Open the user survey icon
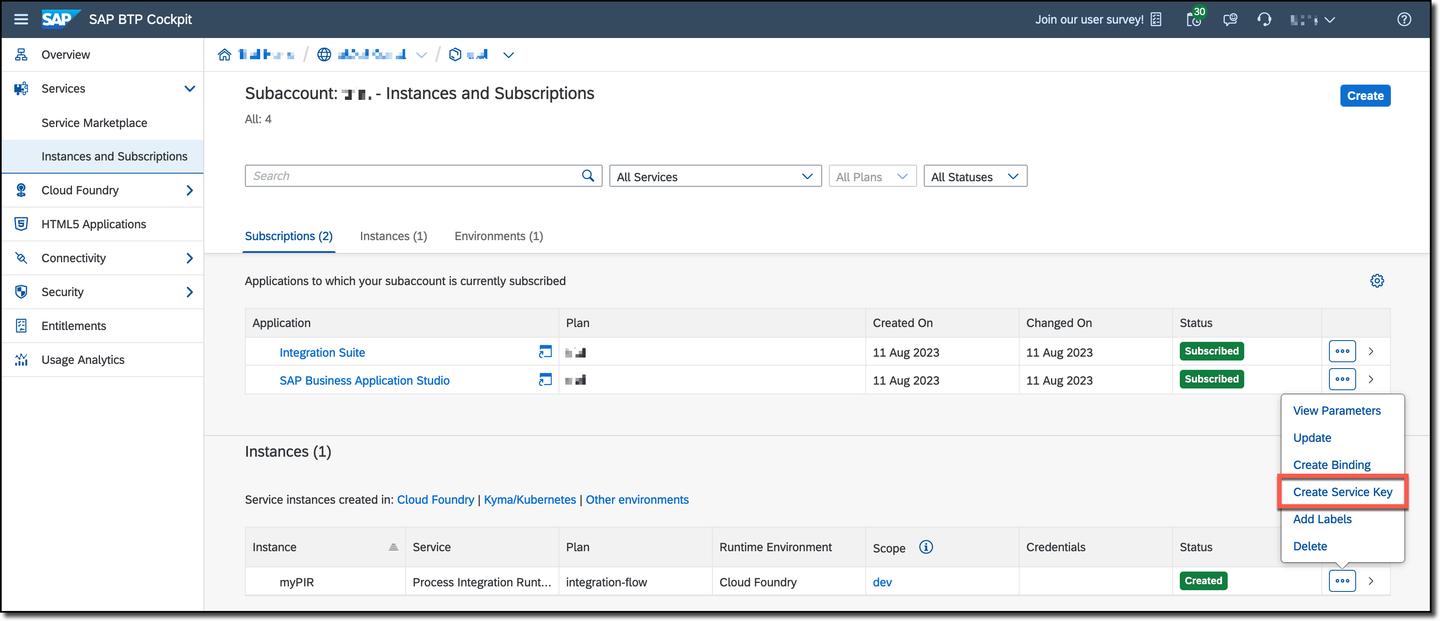The height and width of the screenshot is (621, 1440). pyautogui.click(x=1157, y=19)
